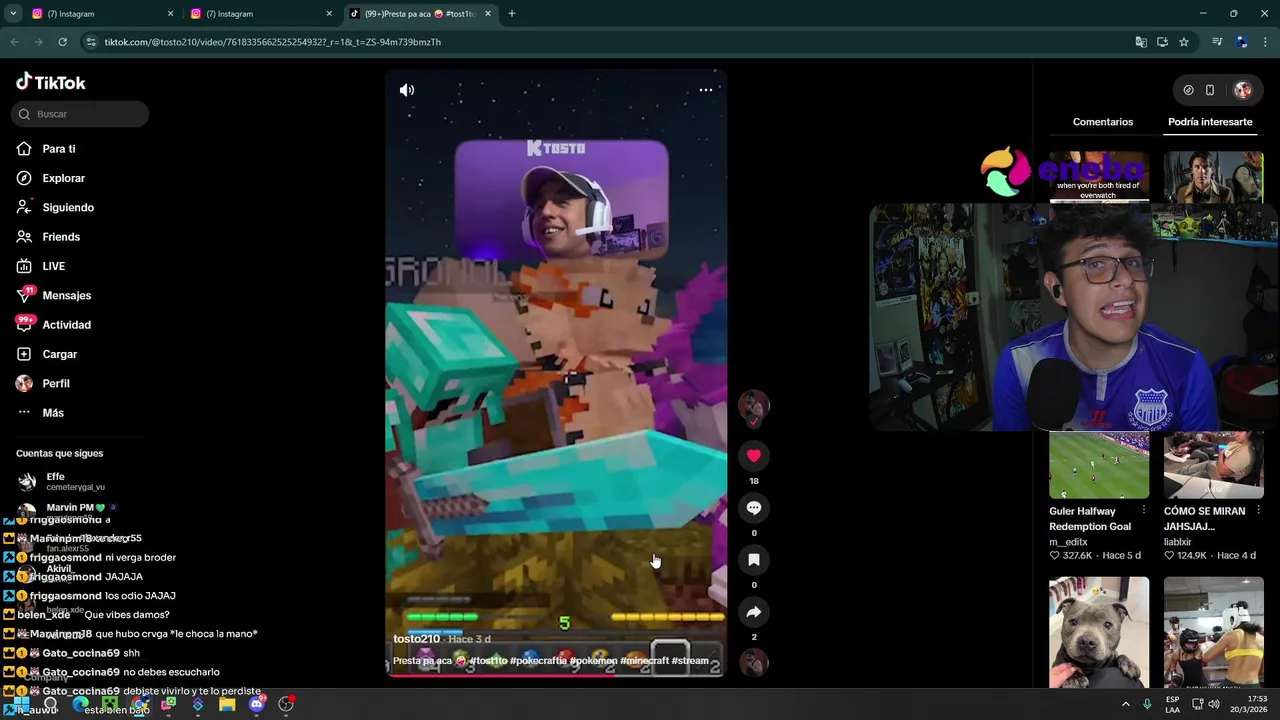Click the tiktok.com address bar

click(x=600, y=42)
